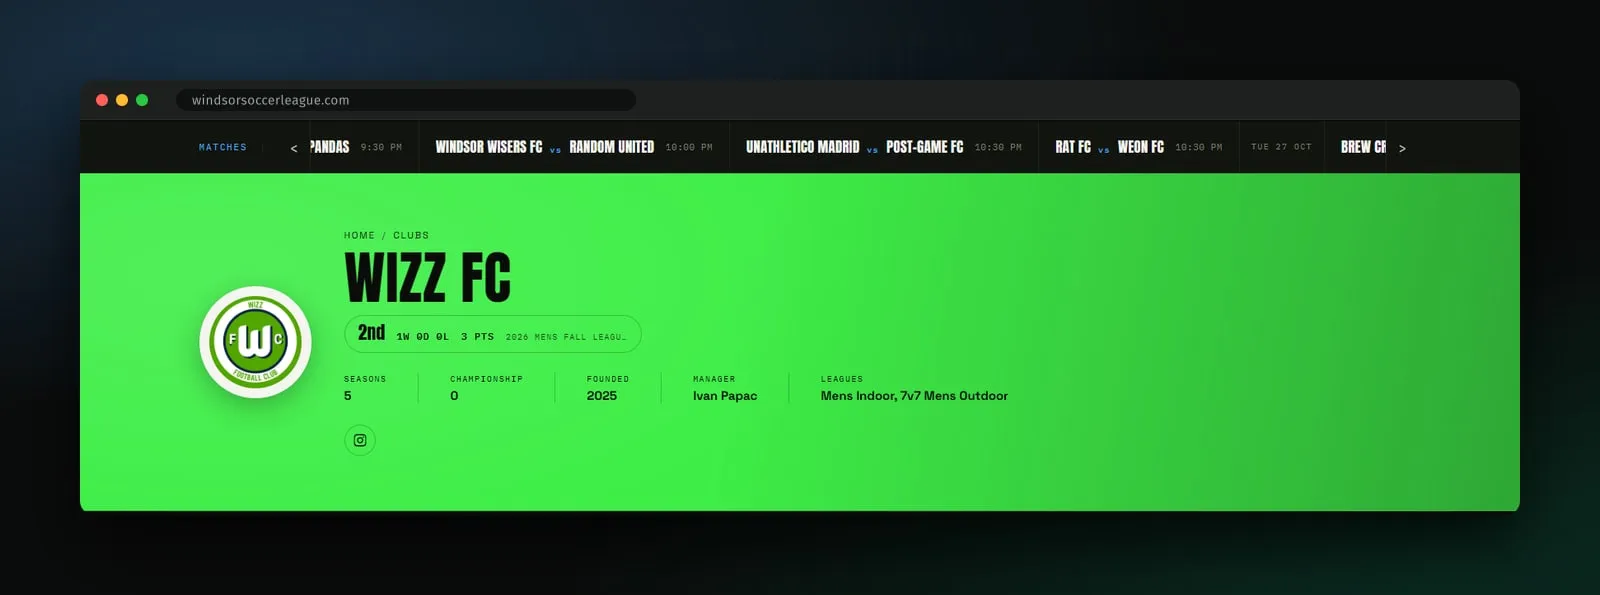Open Weon FC team in ticker
Image resolution: width=1600 pixels, height=595 pixels.
(1141, 147)
